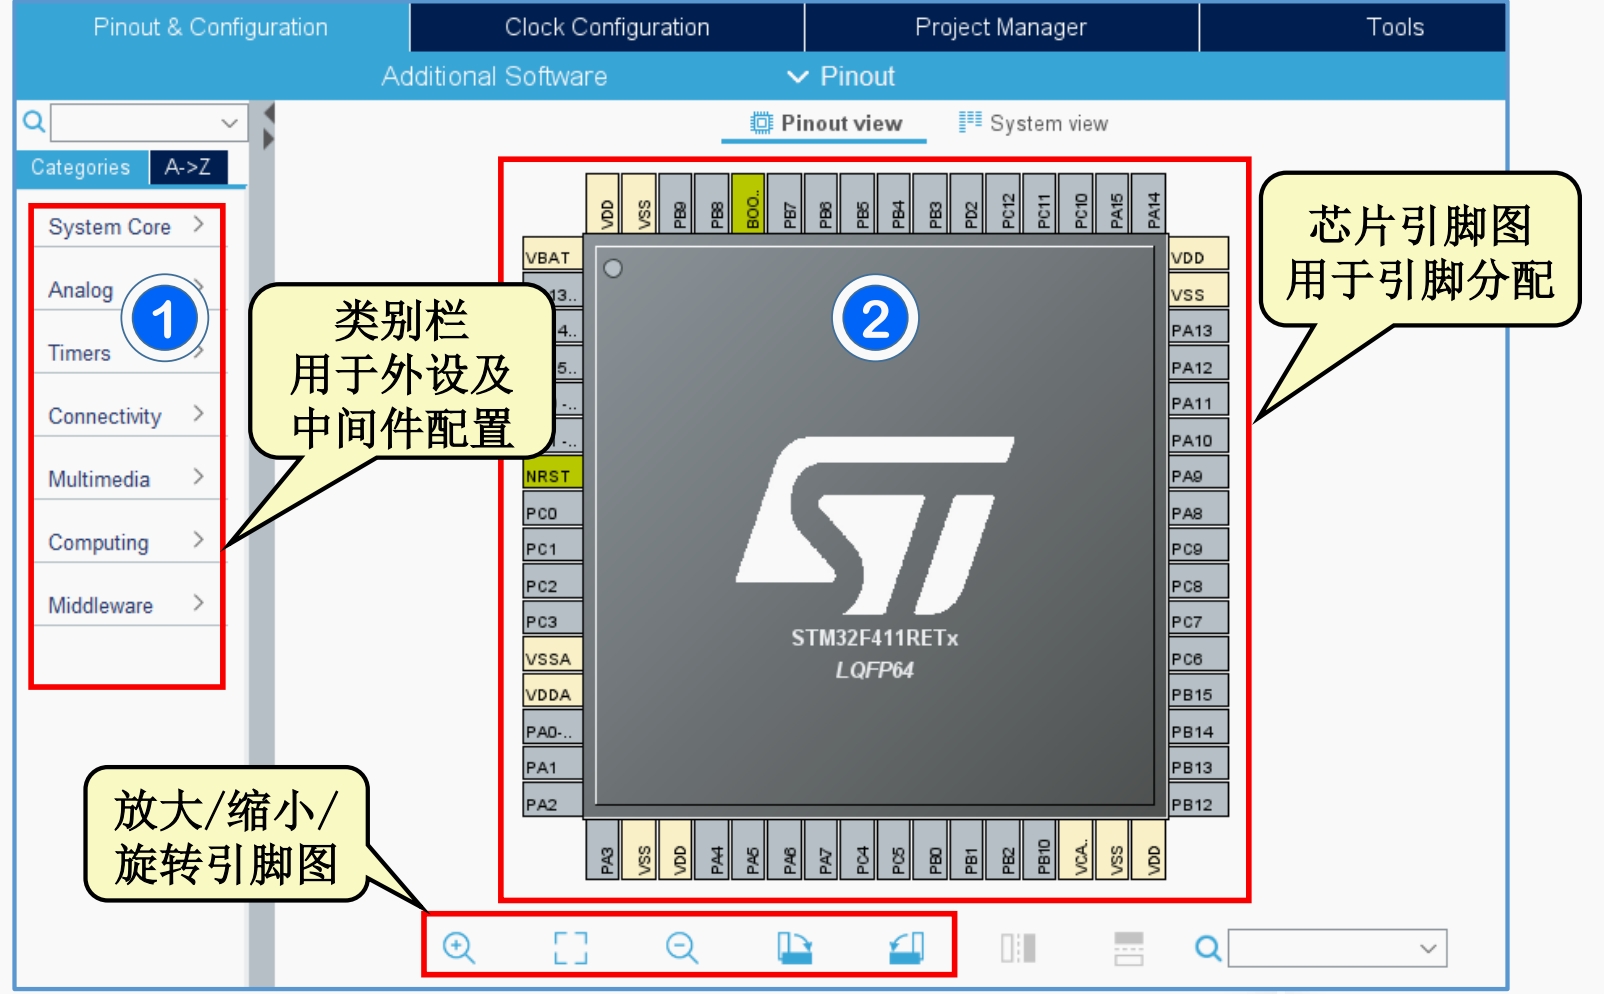Click the pin search magnifier icon
1604x994 pixels.
pyautogui.click(x=1208, y=948)
